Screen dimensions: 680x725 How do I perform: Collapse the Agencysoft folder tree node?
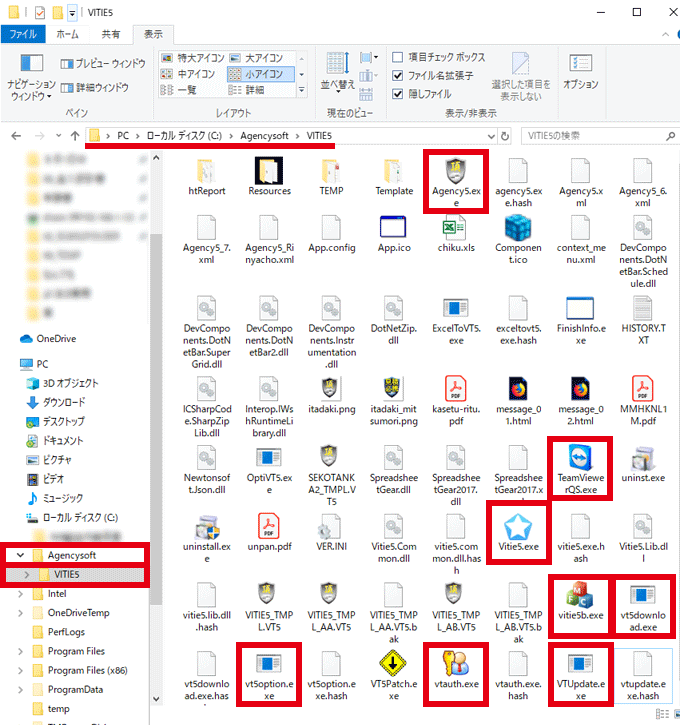click(x=22, y=555)
